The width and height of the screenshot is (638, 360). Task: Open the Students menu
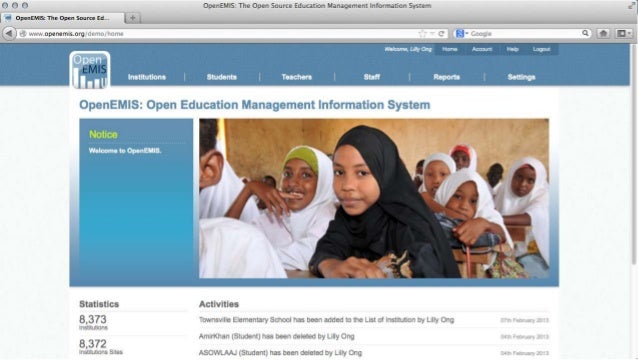(222, 77)
